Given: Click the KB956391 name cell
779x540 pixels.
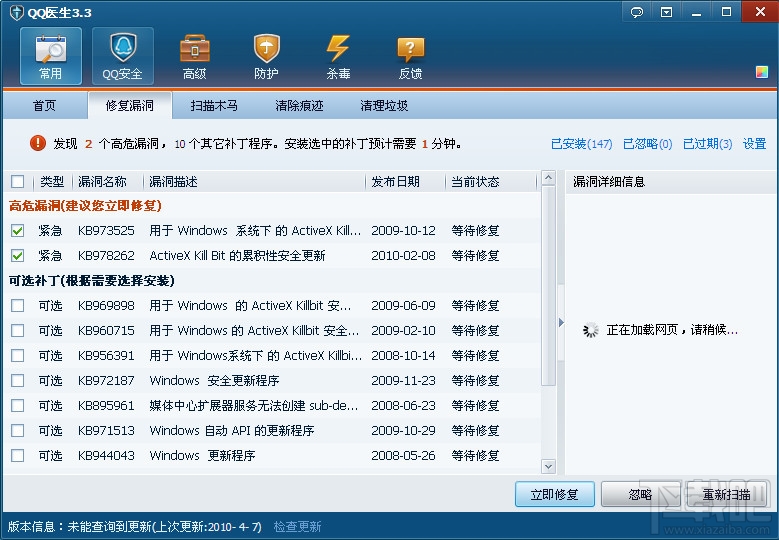Looking at the screenshot, I should pos(106,356).
